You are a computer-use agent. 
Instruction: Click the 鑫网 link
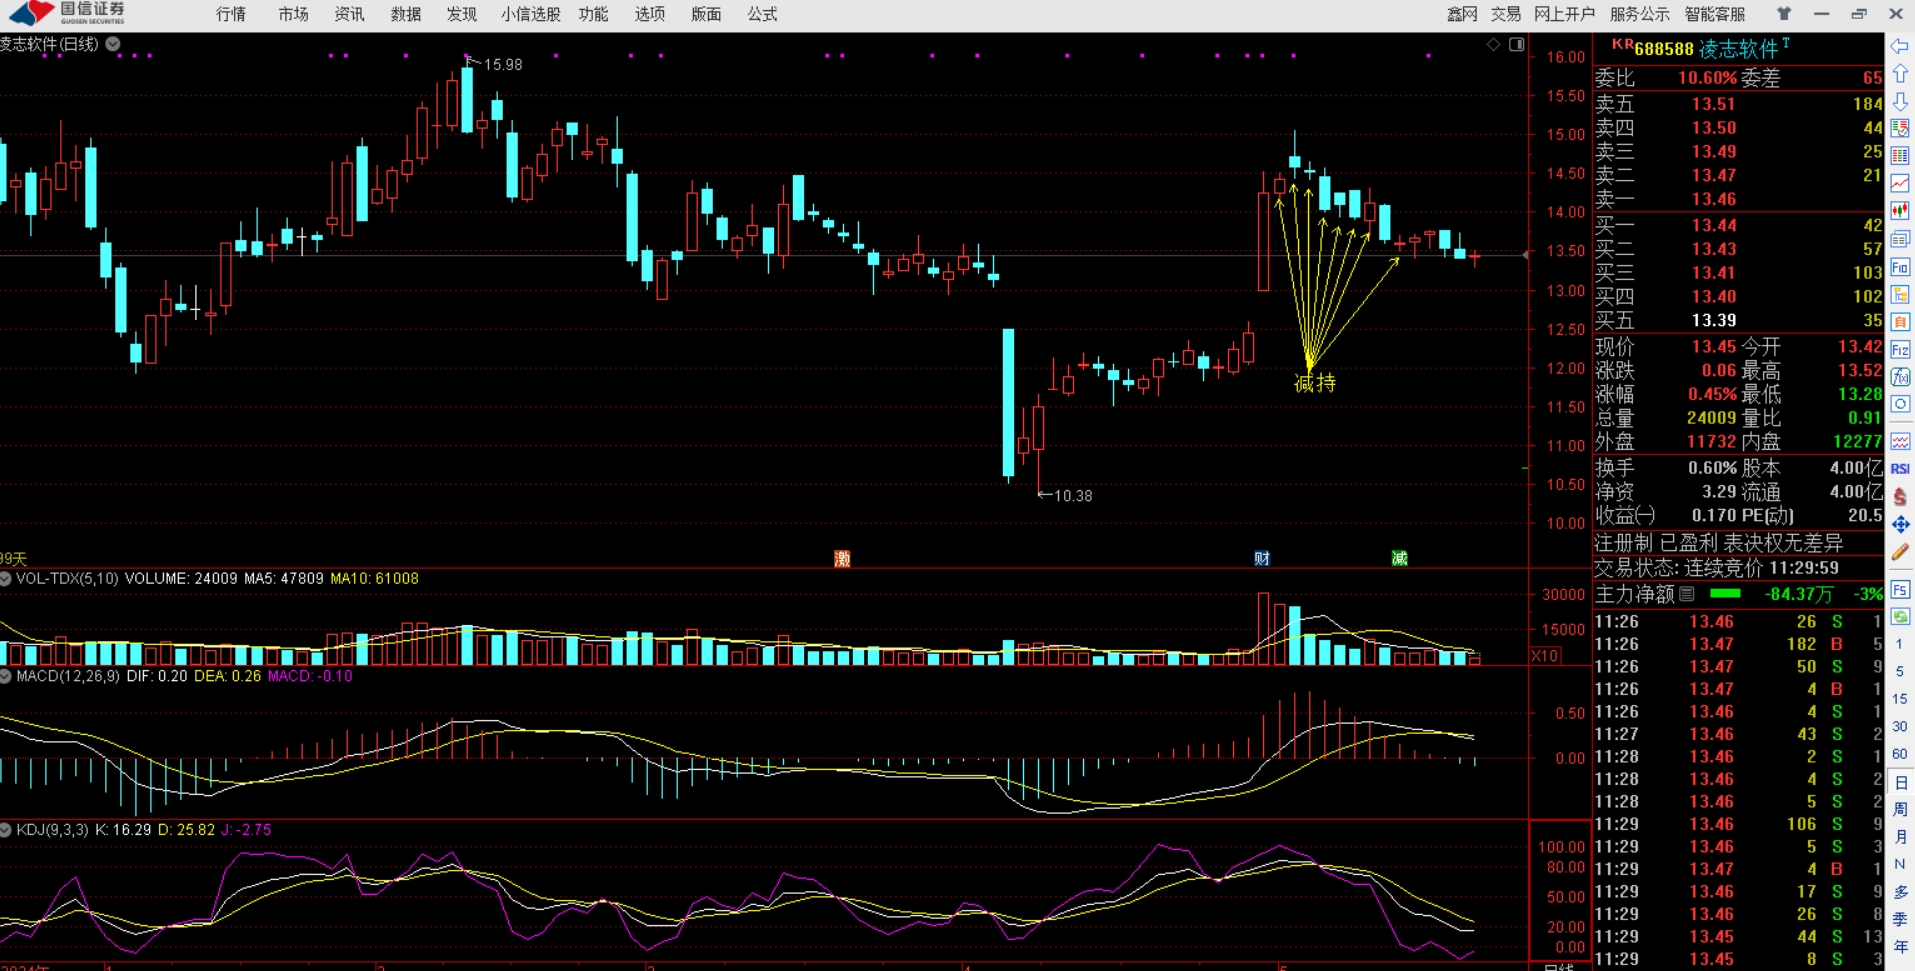click(1462, 14)
